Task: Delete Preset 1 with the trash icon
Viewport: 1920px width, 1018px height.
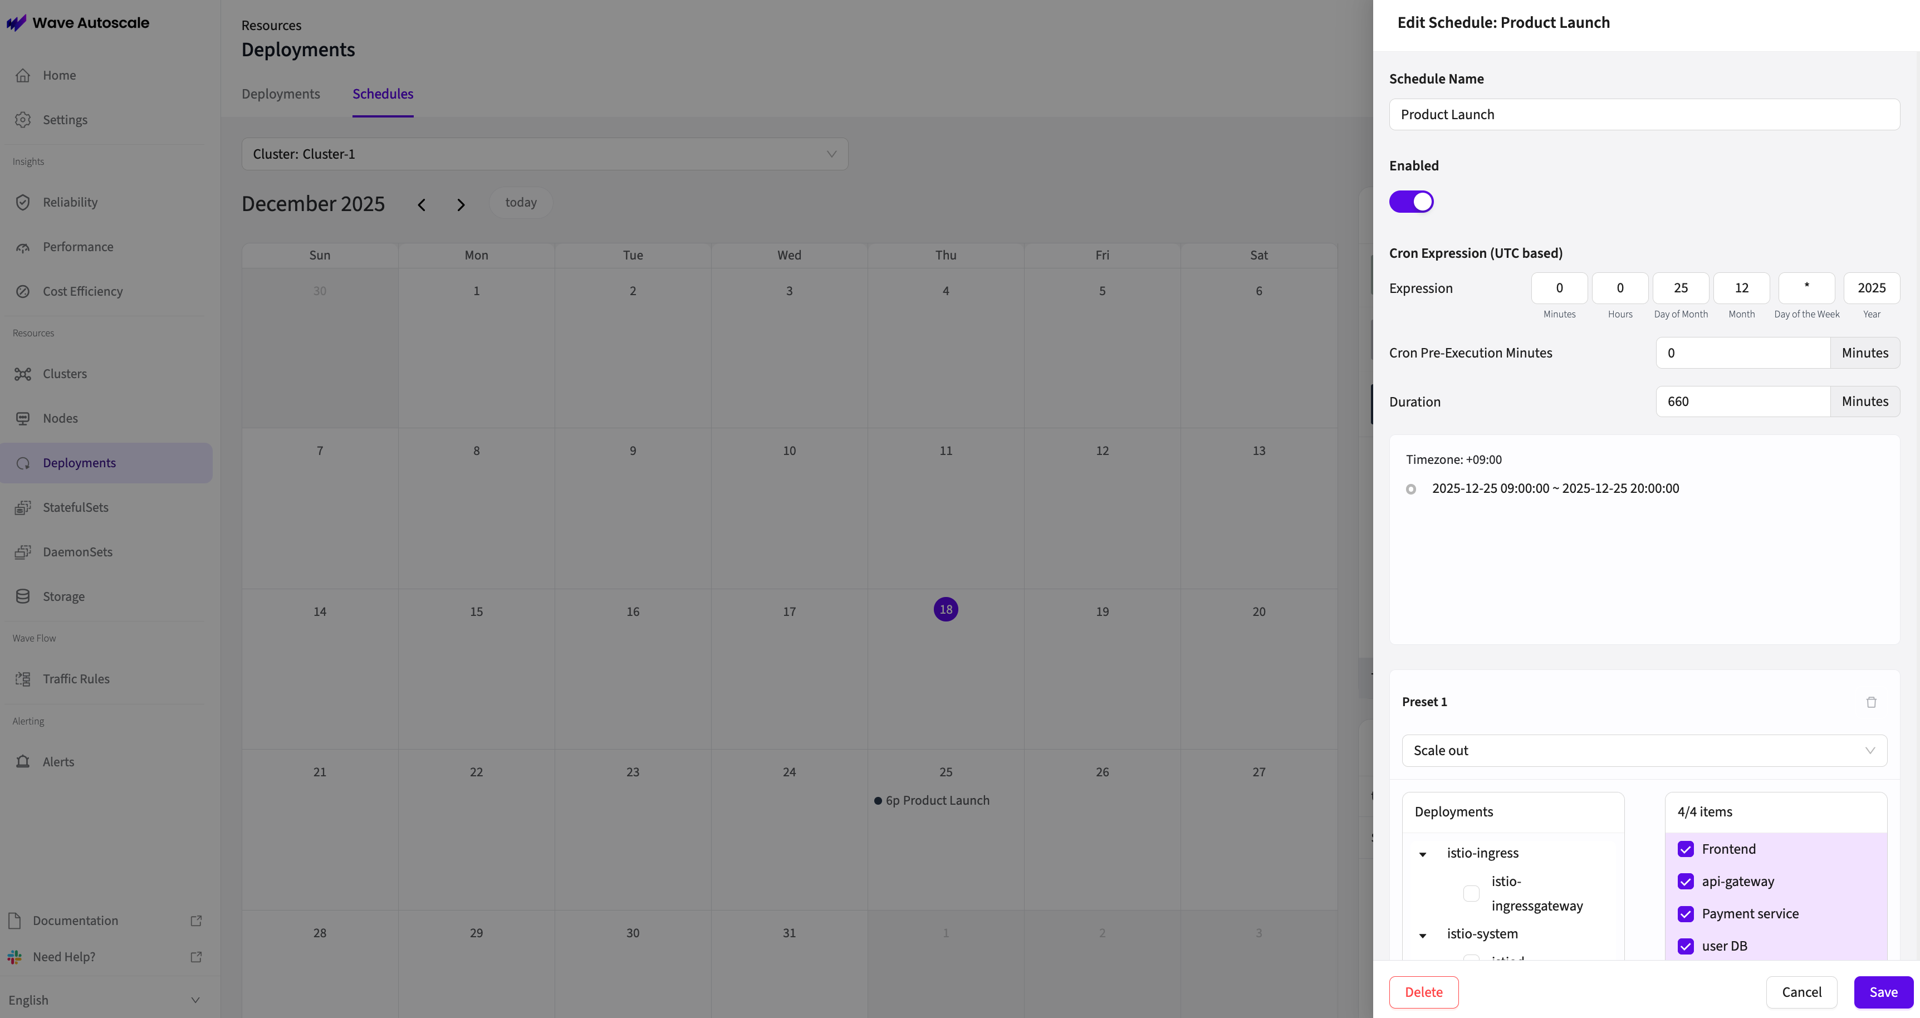Action: click(x=1871, y=702)
